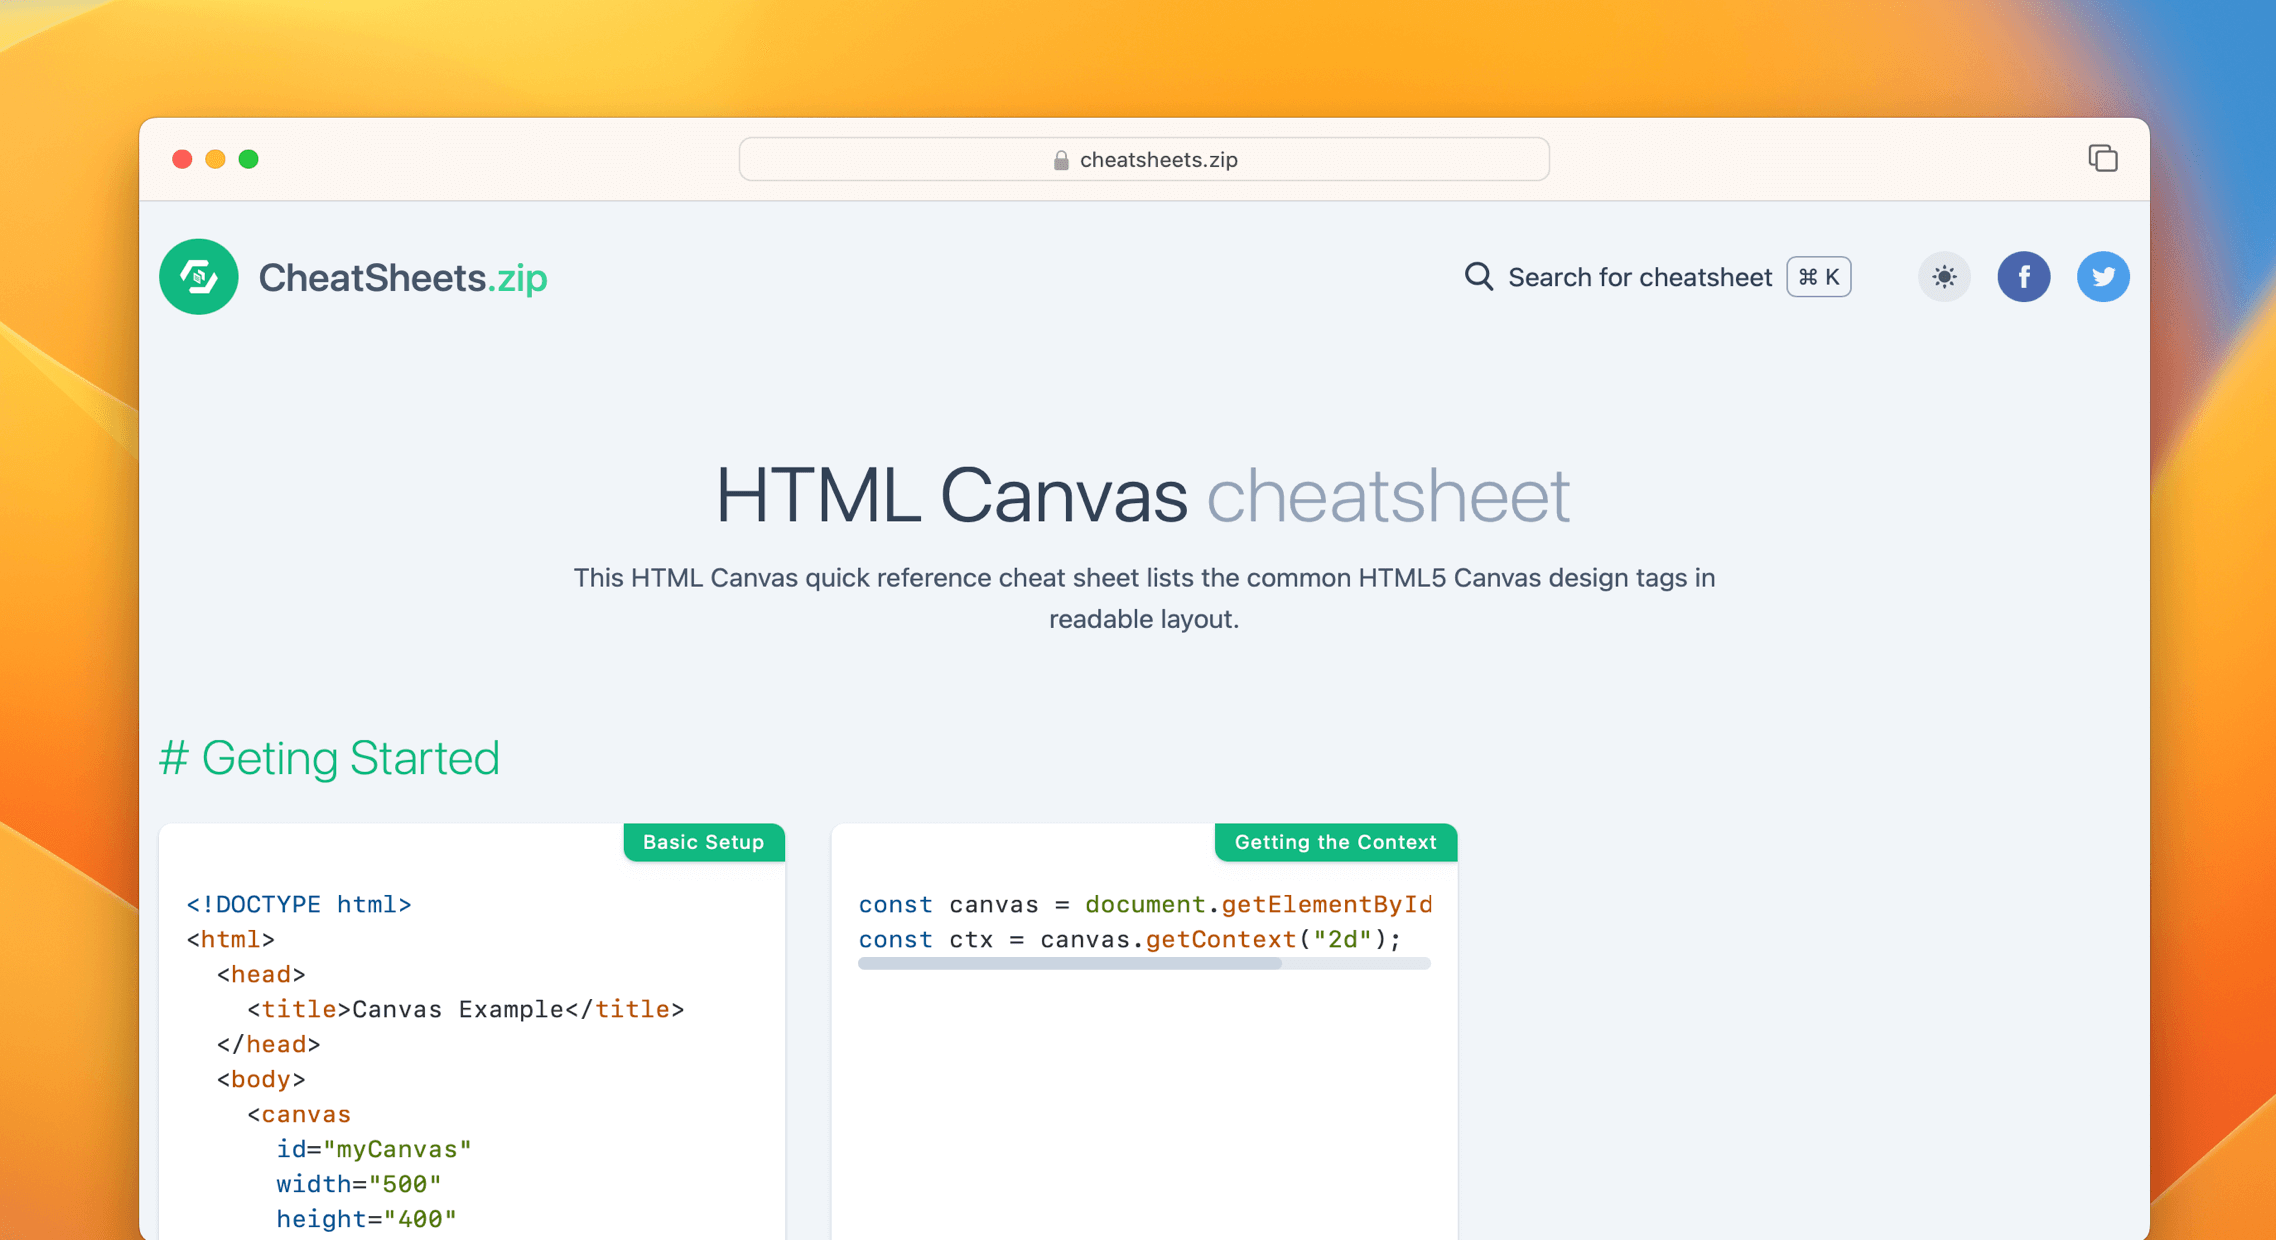Open the Twitter share icon
Viewport: 2276px width, 1240px height.
pos(2102,277)
